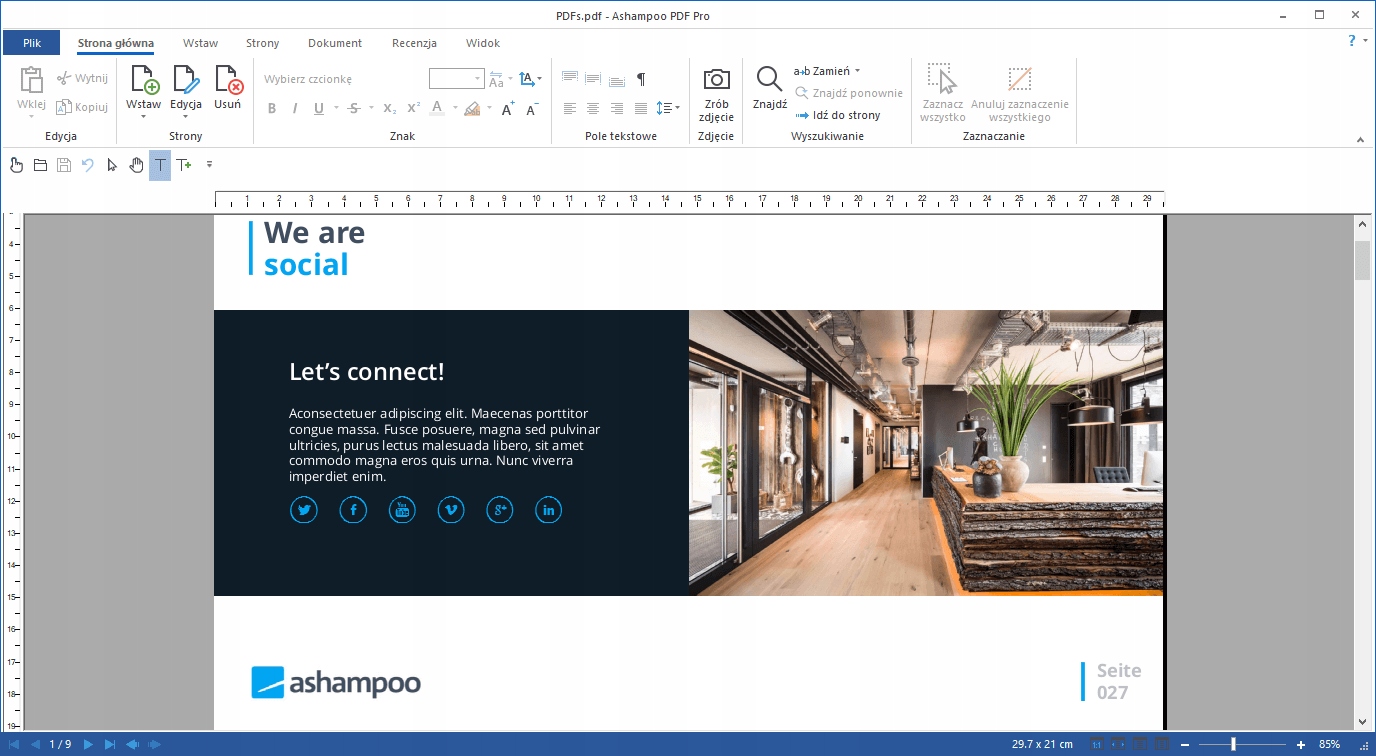Click the 1:1 actual size view icon

click(1097, 744)
